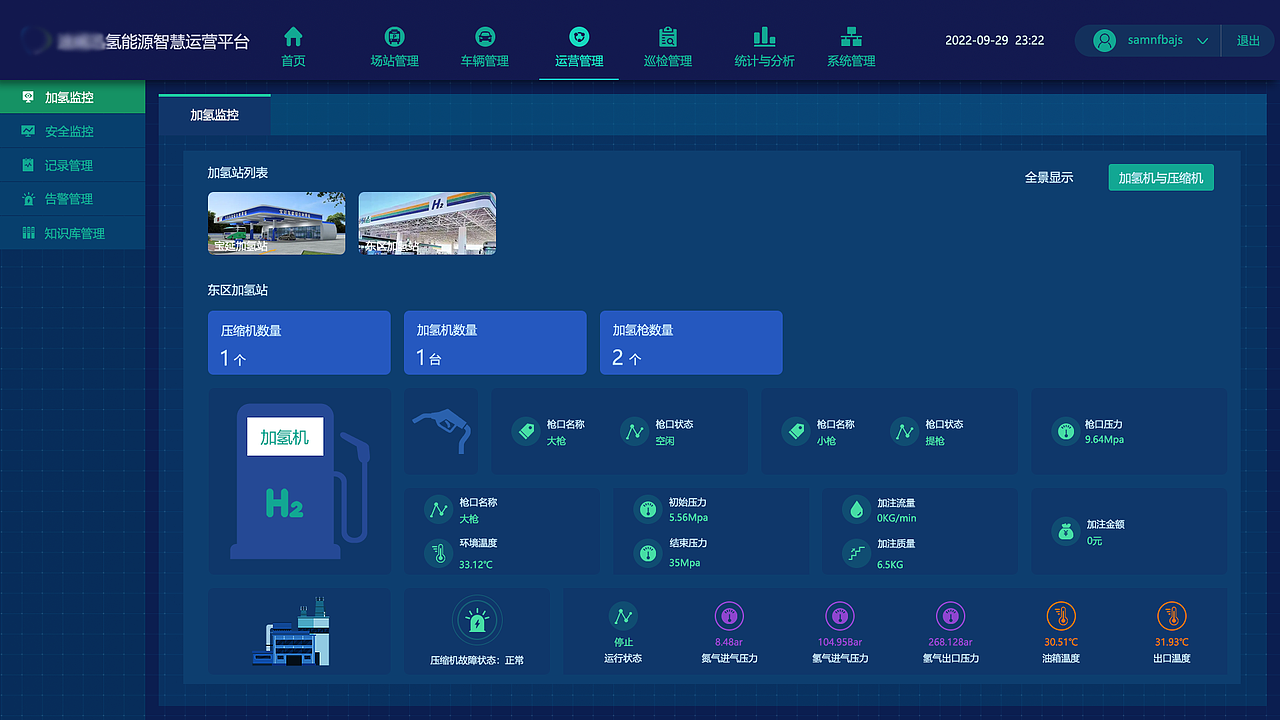Viewport: 1280px width, 720px height.
Task: Select the 东区加氢站 station thumbnail
Action: click(x=427, y=223)
